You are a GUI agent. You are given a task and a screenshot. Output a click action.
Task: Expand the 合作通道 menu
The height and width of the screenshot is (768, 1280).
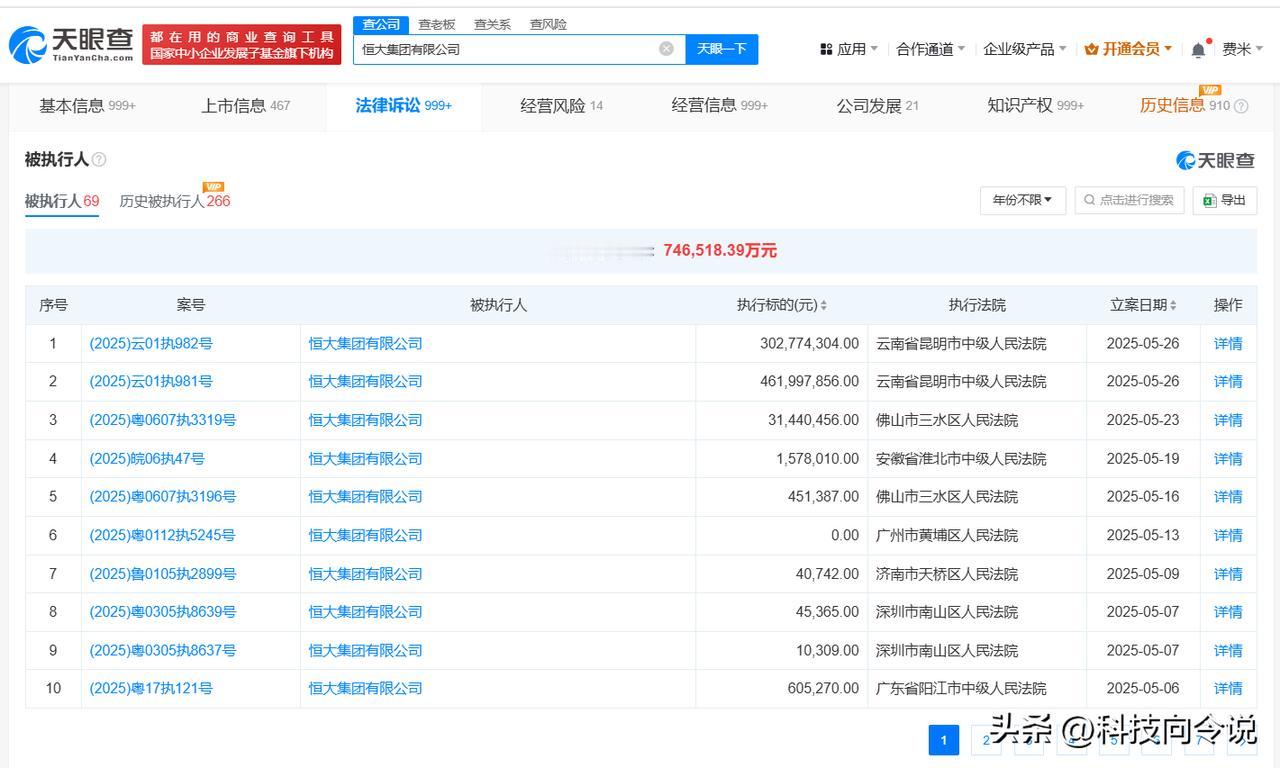point(930,49)
